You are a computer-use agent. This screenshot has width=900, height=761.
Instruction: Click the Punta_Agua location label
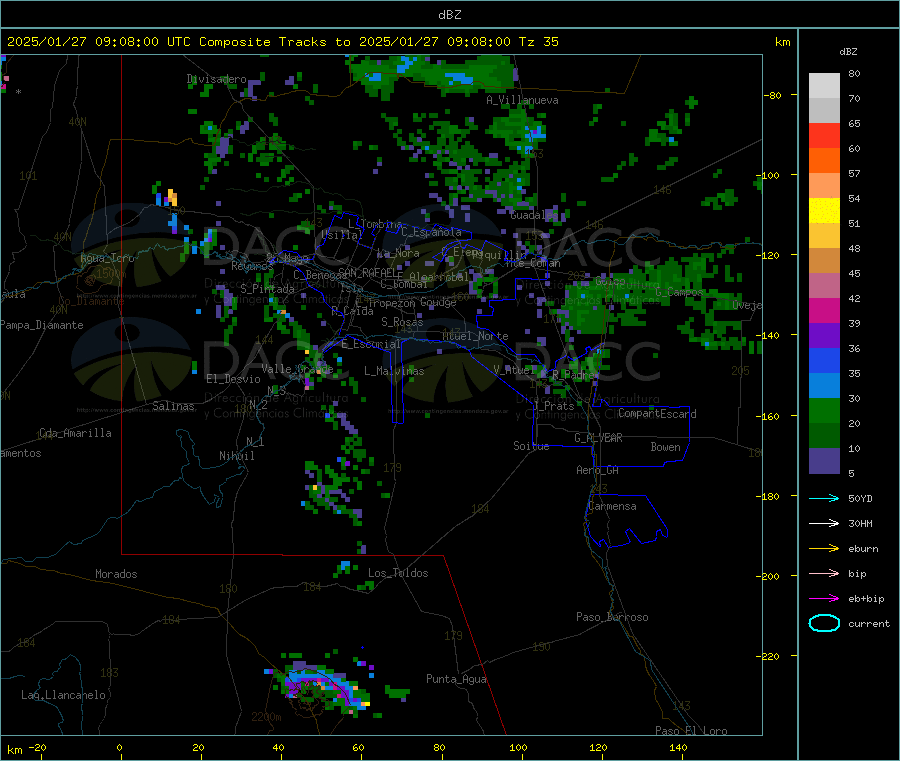point(456,679)
